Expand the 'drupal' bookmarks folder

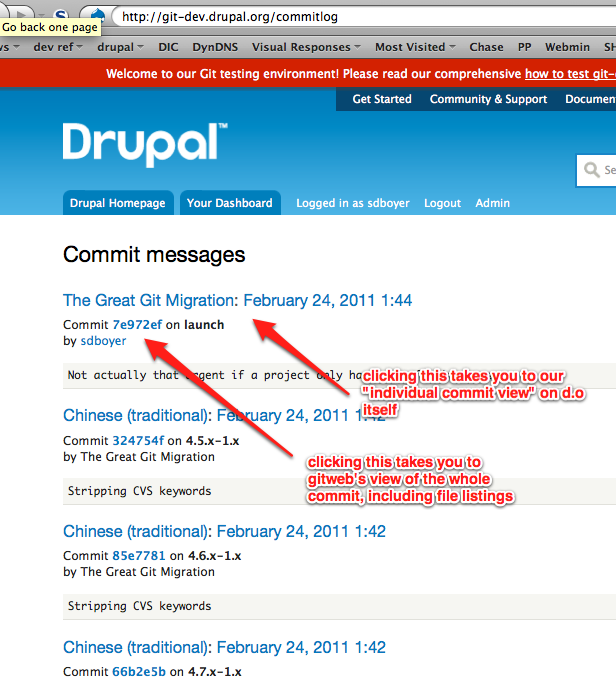(x=120, y=47)
